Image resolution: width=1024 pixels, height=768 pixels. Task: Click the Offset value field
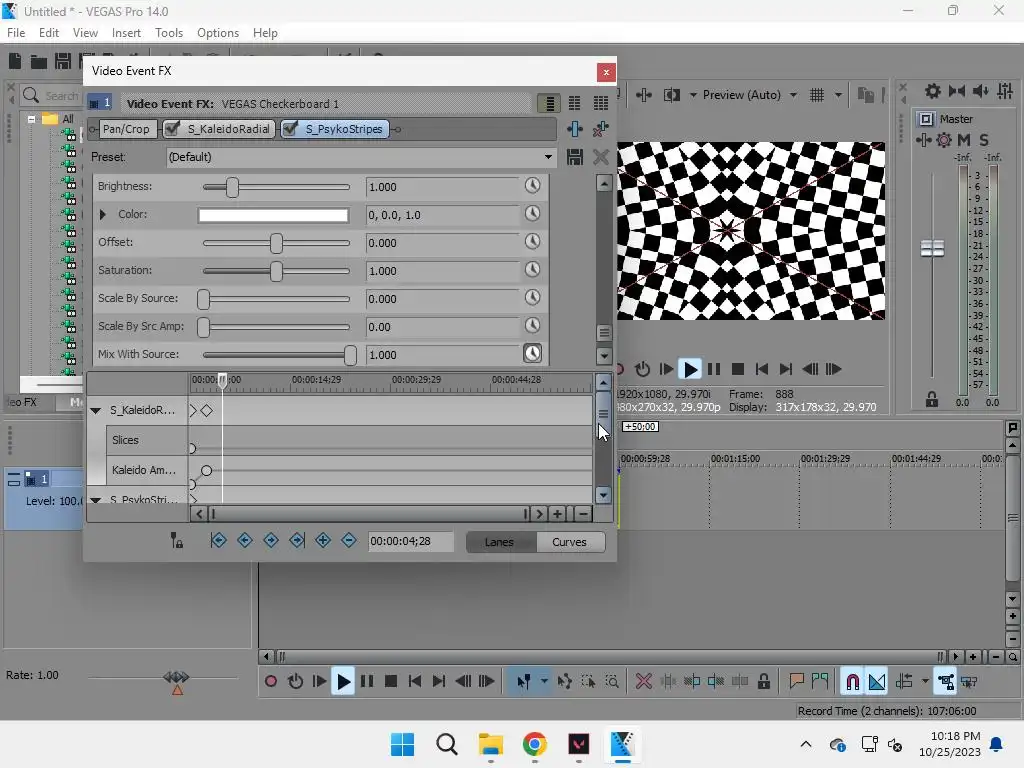pos(442,243)
